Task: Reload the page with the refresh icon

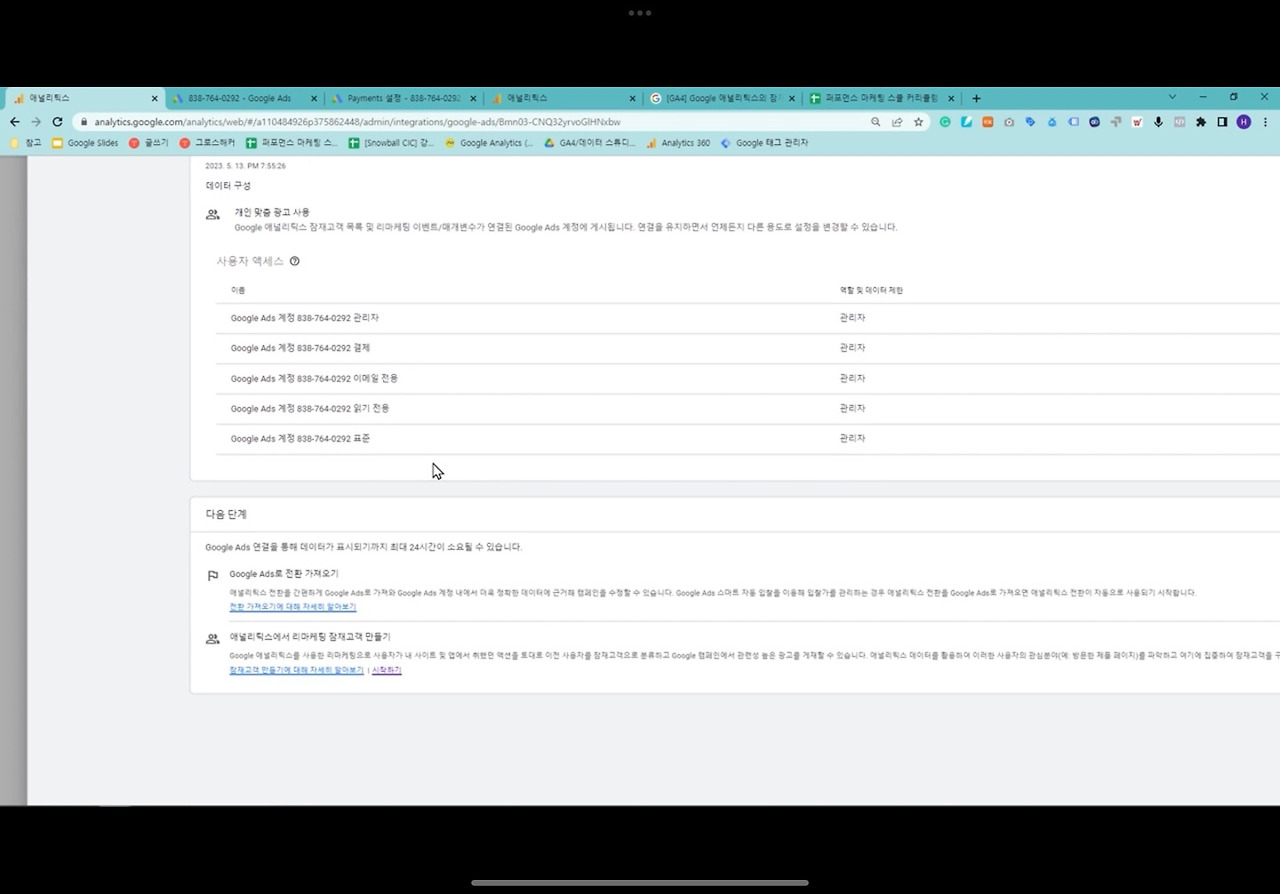Action: pos(57,122)
